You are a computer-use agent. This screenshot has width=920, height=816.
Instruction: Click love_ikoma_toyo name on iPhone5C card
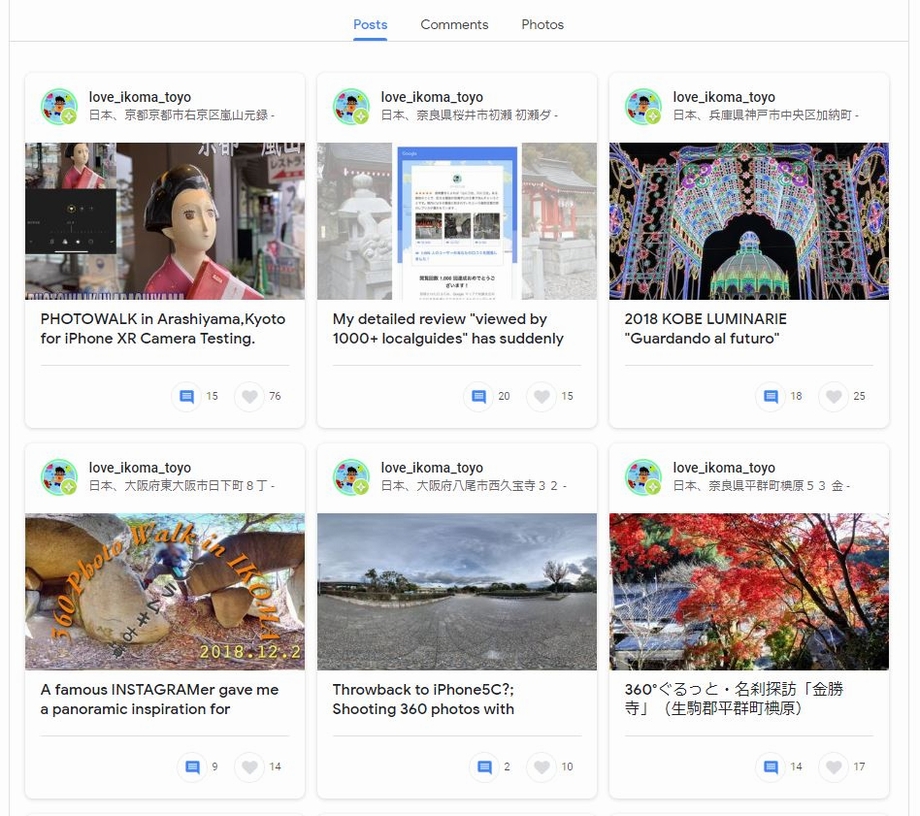pos(432,468)
